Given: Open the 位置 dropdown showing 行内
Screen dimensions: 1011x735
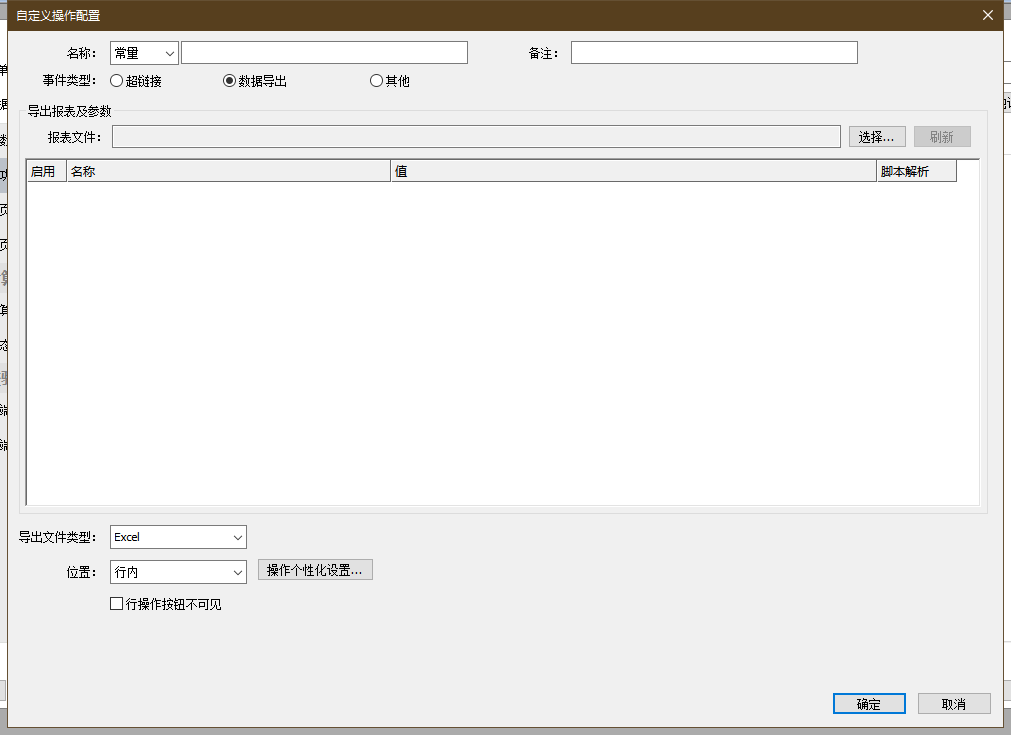Looking at the screenshot, I should point(178,572).
